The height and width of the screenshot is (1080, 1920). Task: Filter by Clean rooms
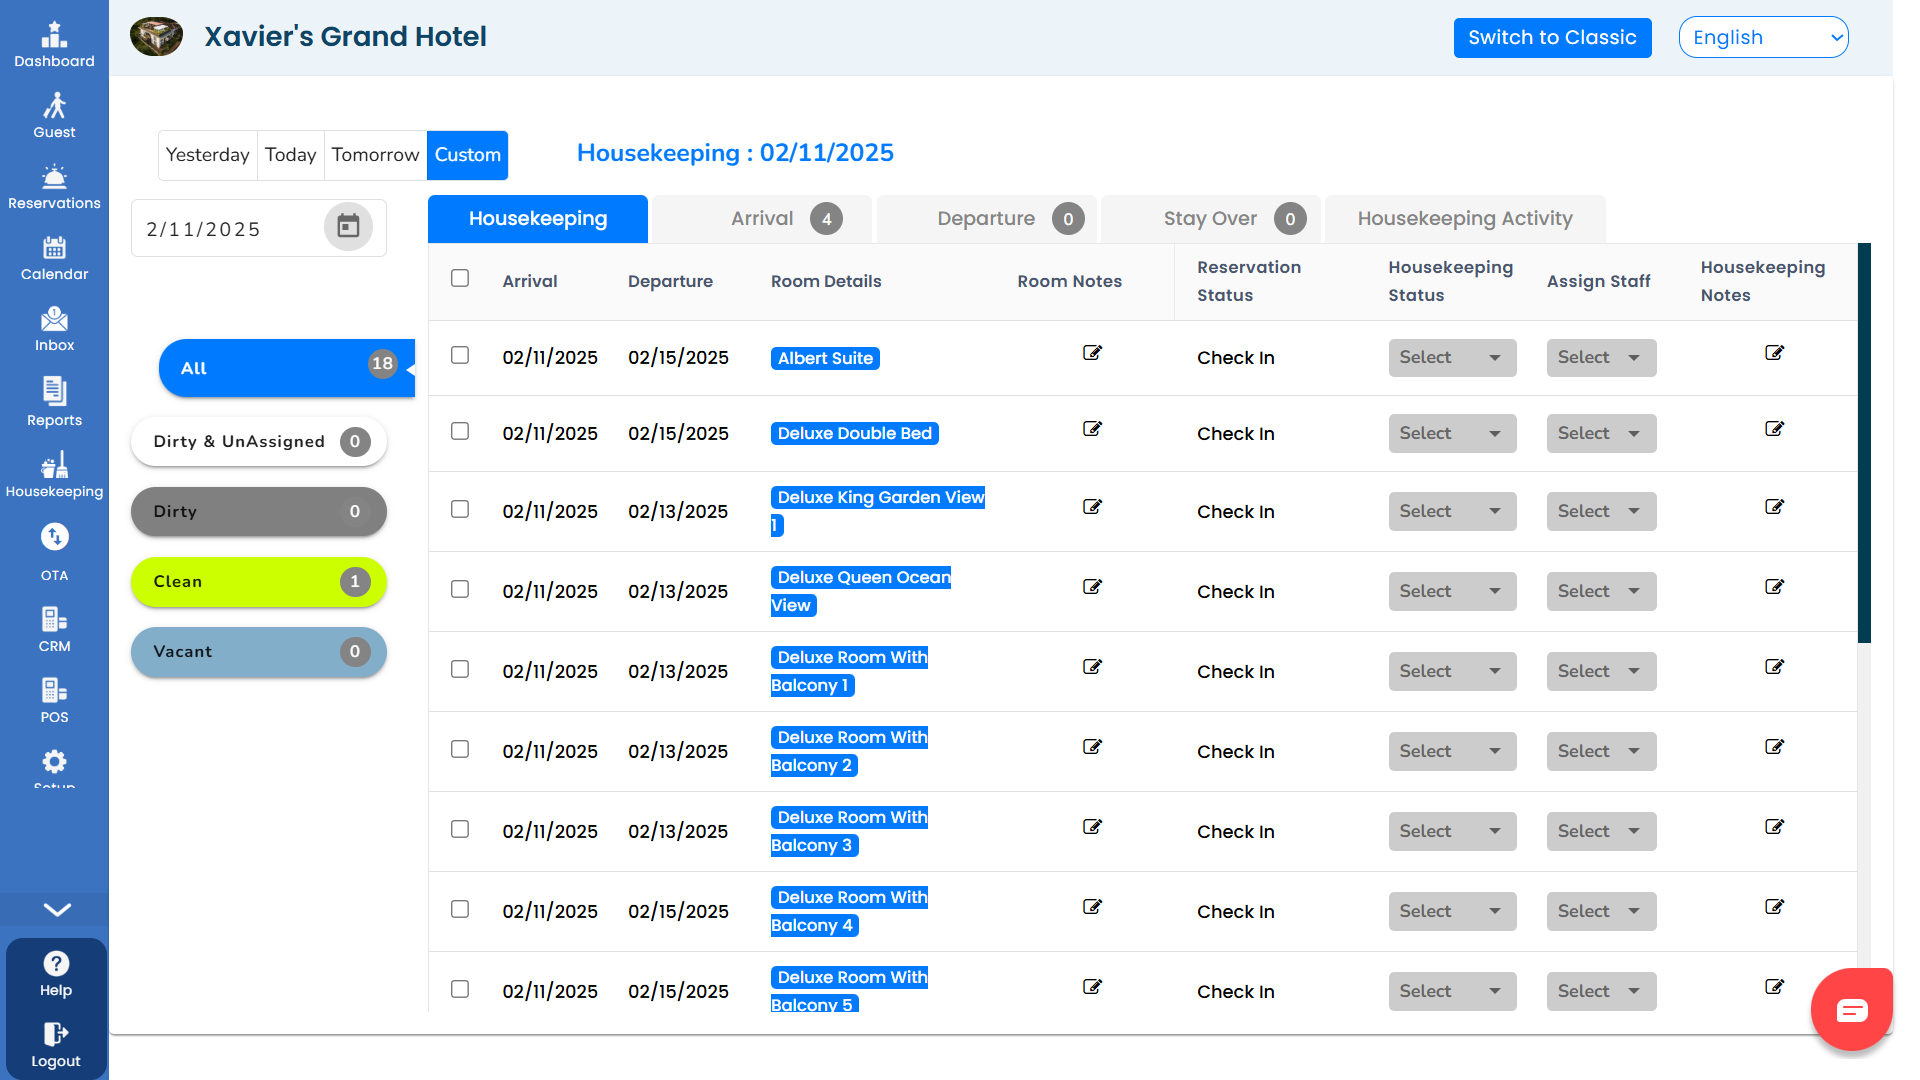tap(259, 582)
